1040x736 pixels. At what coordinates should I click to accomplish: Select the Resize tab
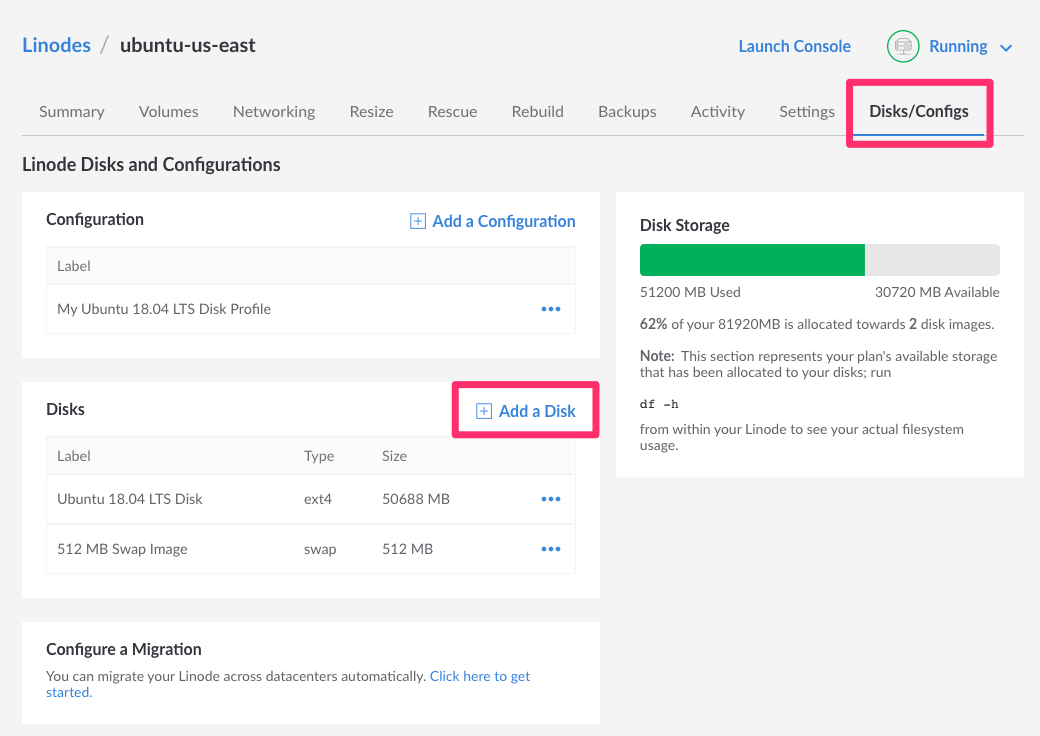pyautogui.click(x=371, y=111)
